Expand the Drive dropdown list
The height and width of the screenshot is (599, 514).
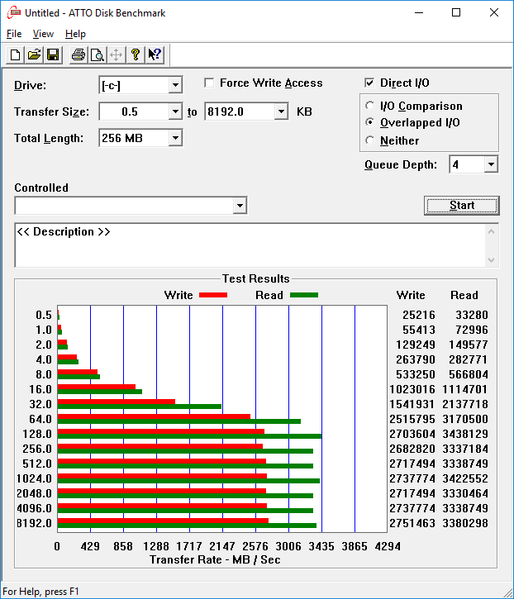point(175,85)
